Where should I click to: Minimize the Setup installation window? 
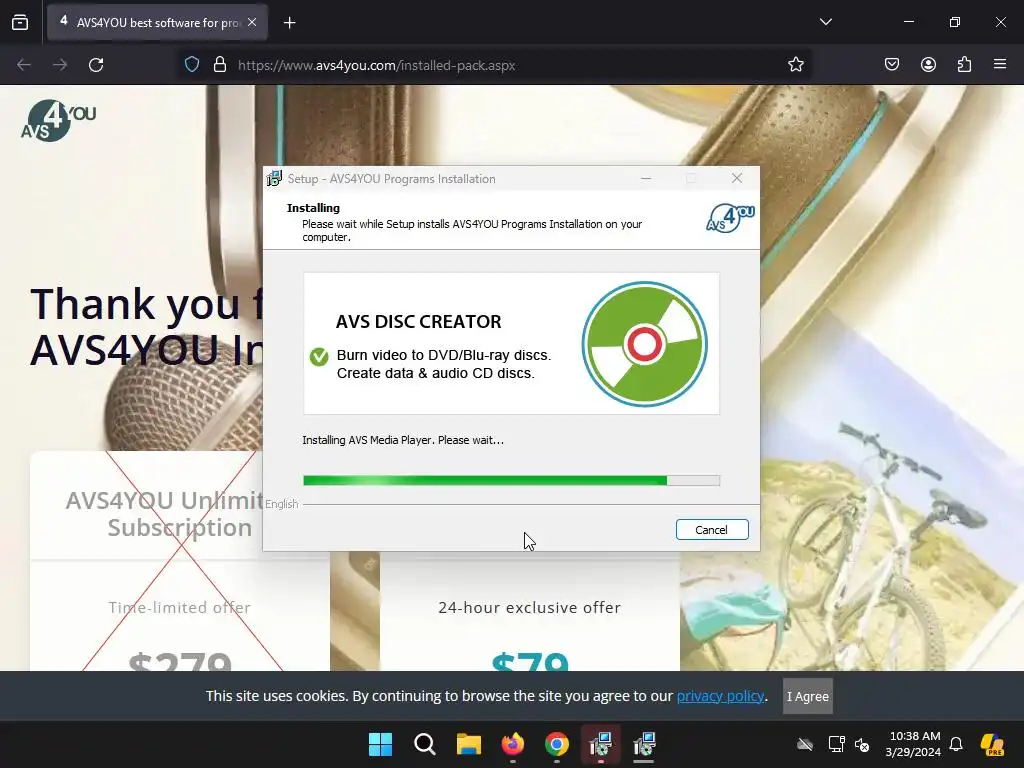point(646,178)
